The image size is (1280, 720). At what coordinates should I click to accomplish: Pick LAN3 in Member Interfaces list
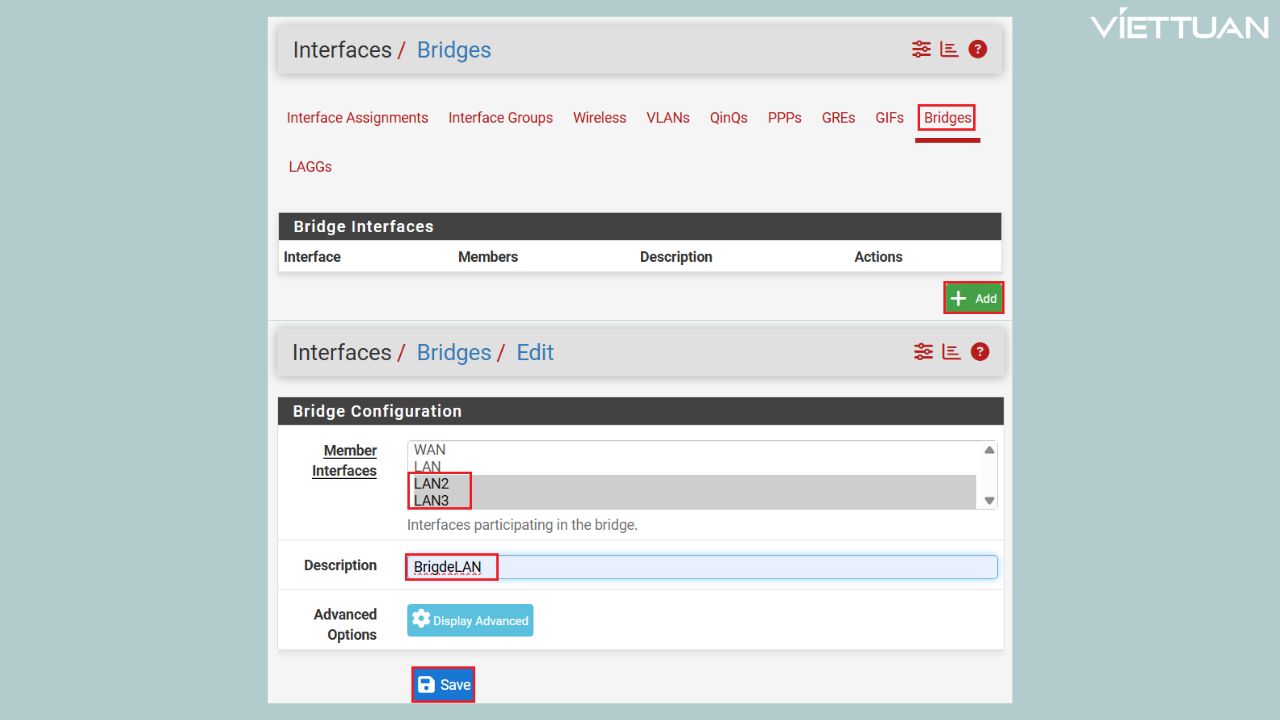point(432,501)
